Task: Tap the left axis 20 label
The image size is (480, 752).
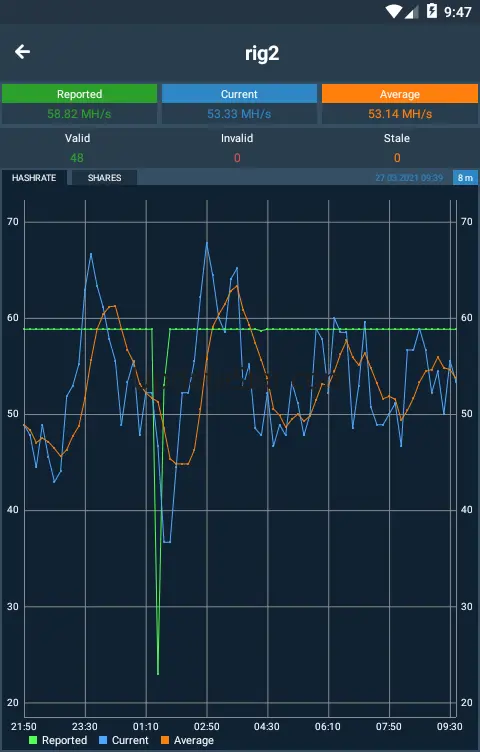Action: coord(13,703)
